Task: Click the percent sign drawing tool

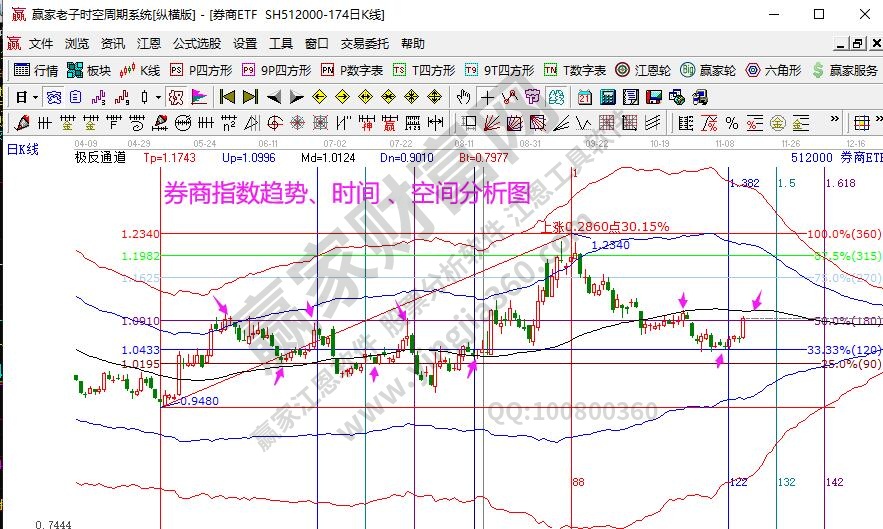Action: coord(732,123)
